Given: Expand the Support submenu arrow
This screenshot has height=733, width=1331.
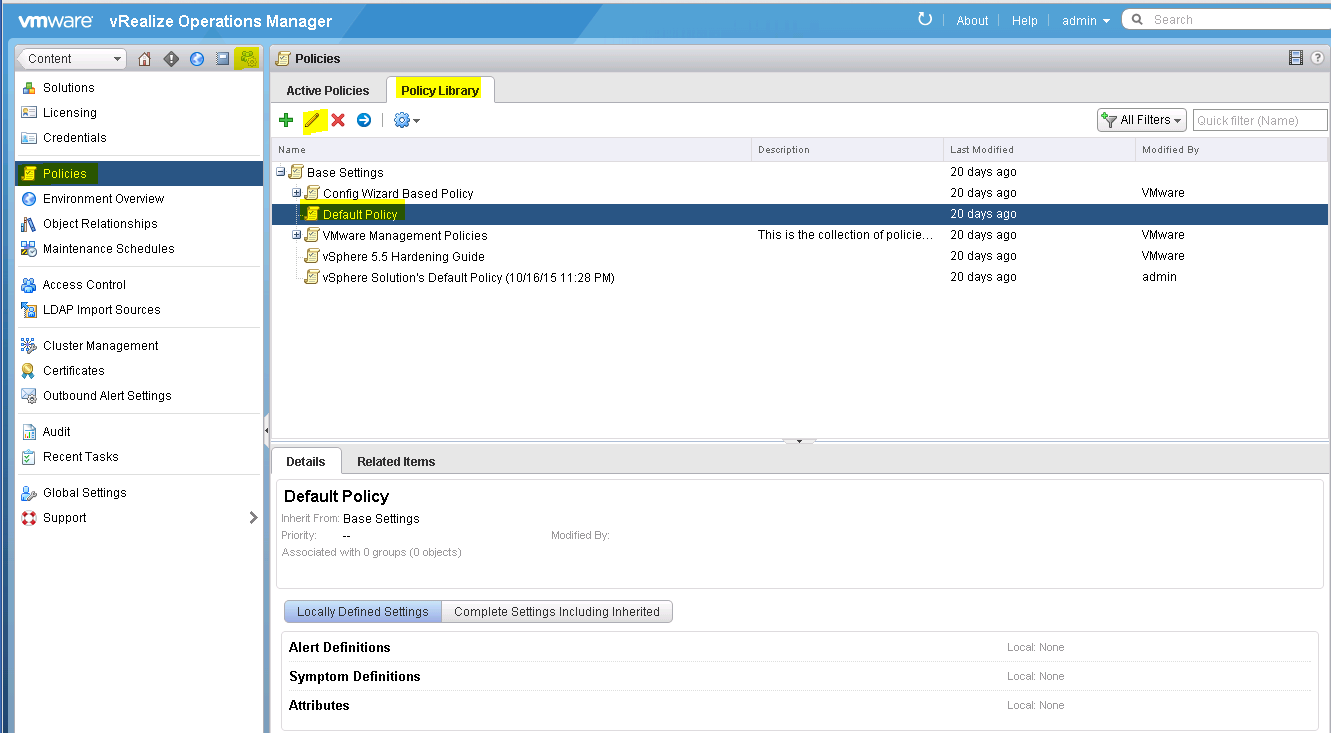Looking at the screenshot, I should [253, 518].
